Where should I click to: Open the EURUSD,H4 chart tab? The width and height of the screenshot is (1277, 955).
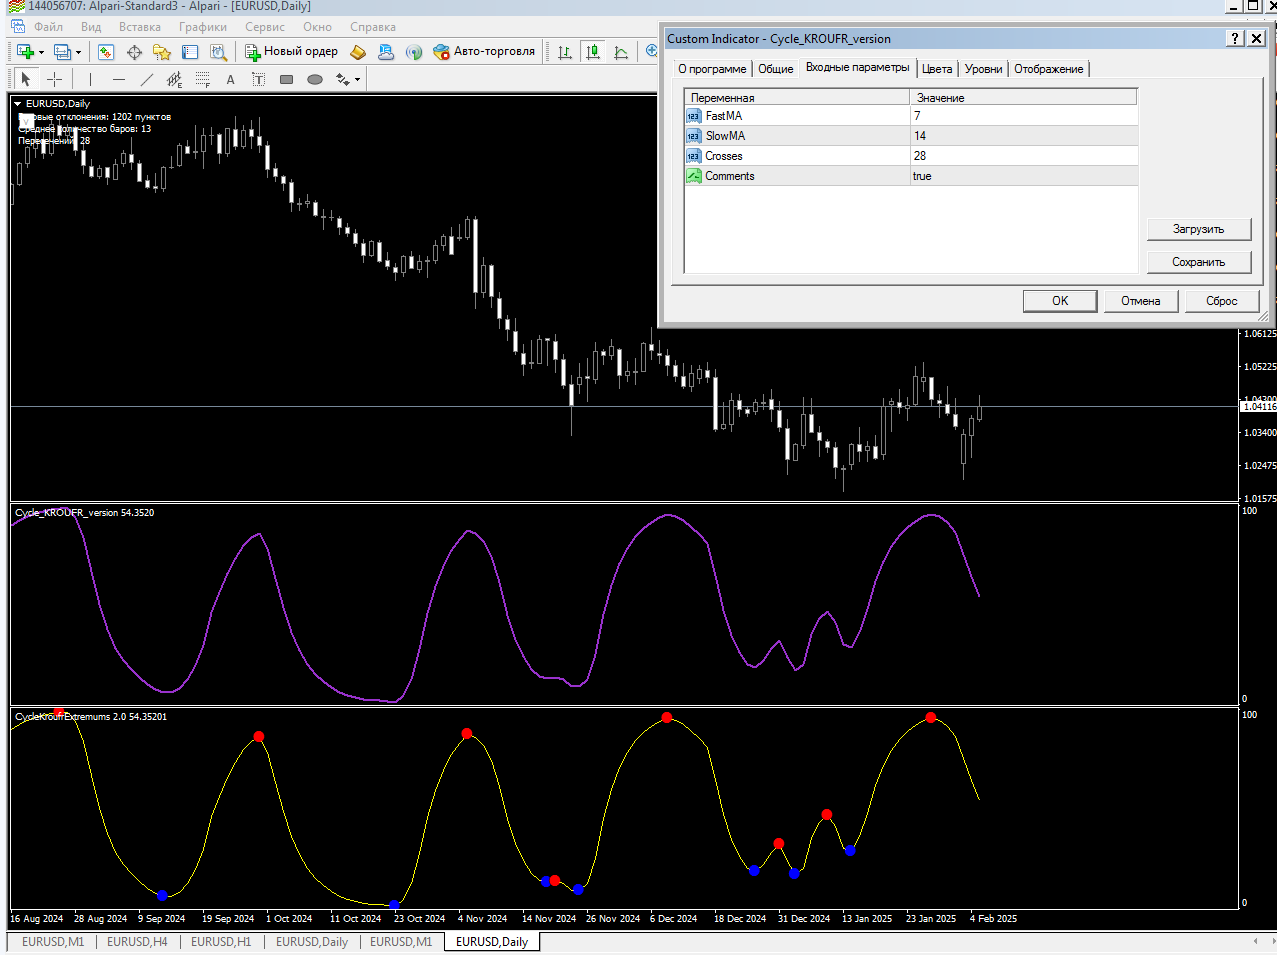click(x=137, y=942)
